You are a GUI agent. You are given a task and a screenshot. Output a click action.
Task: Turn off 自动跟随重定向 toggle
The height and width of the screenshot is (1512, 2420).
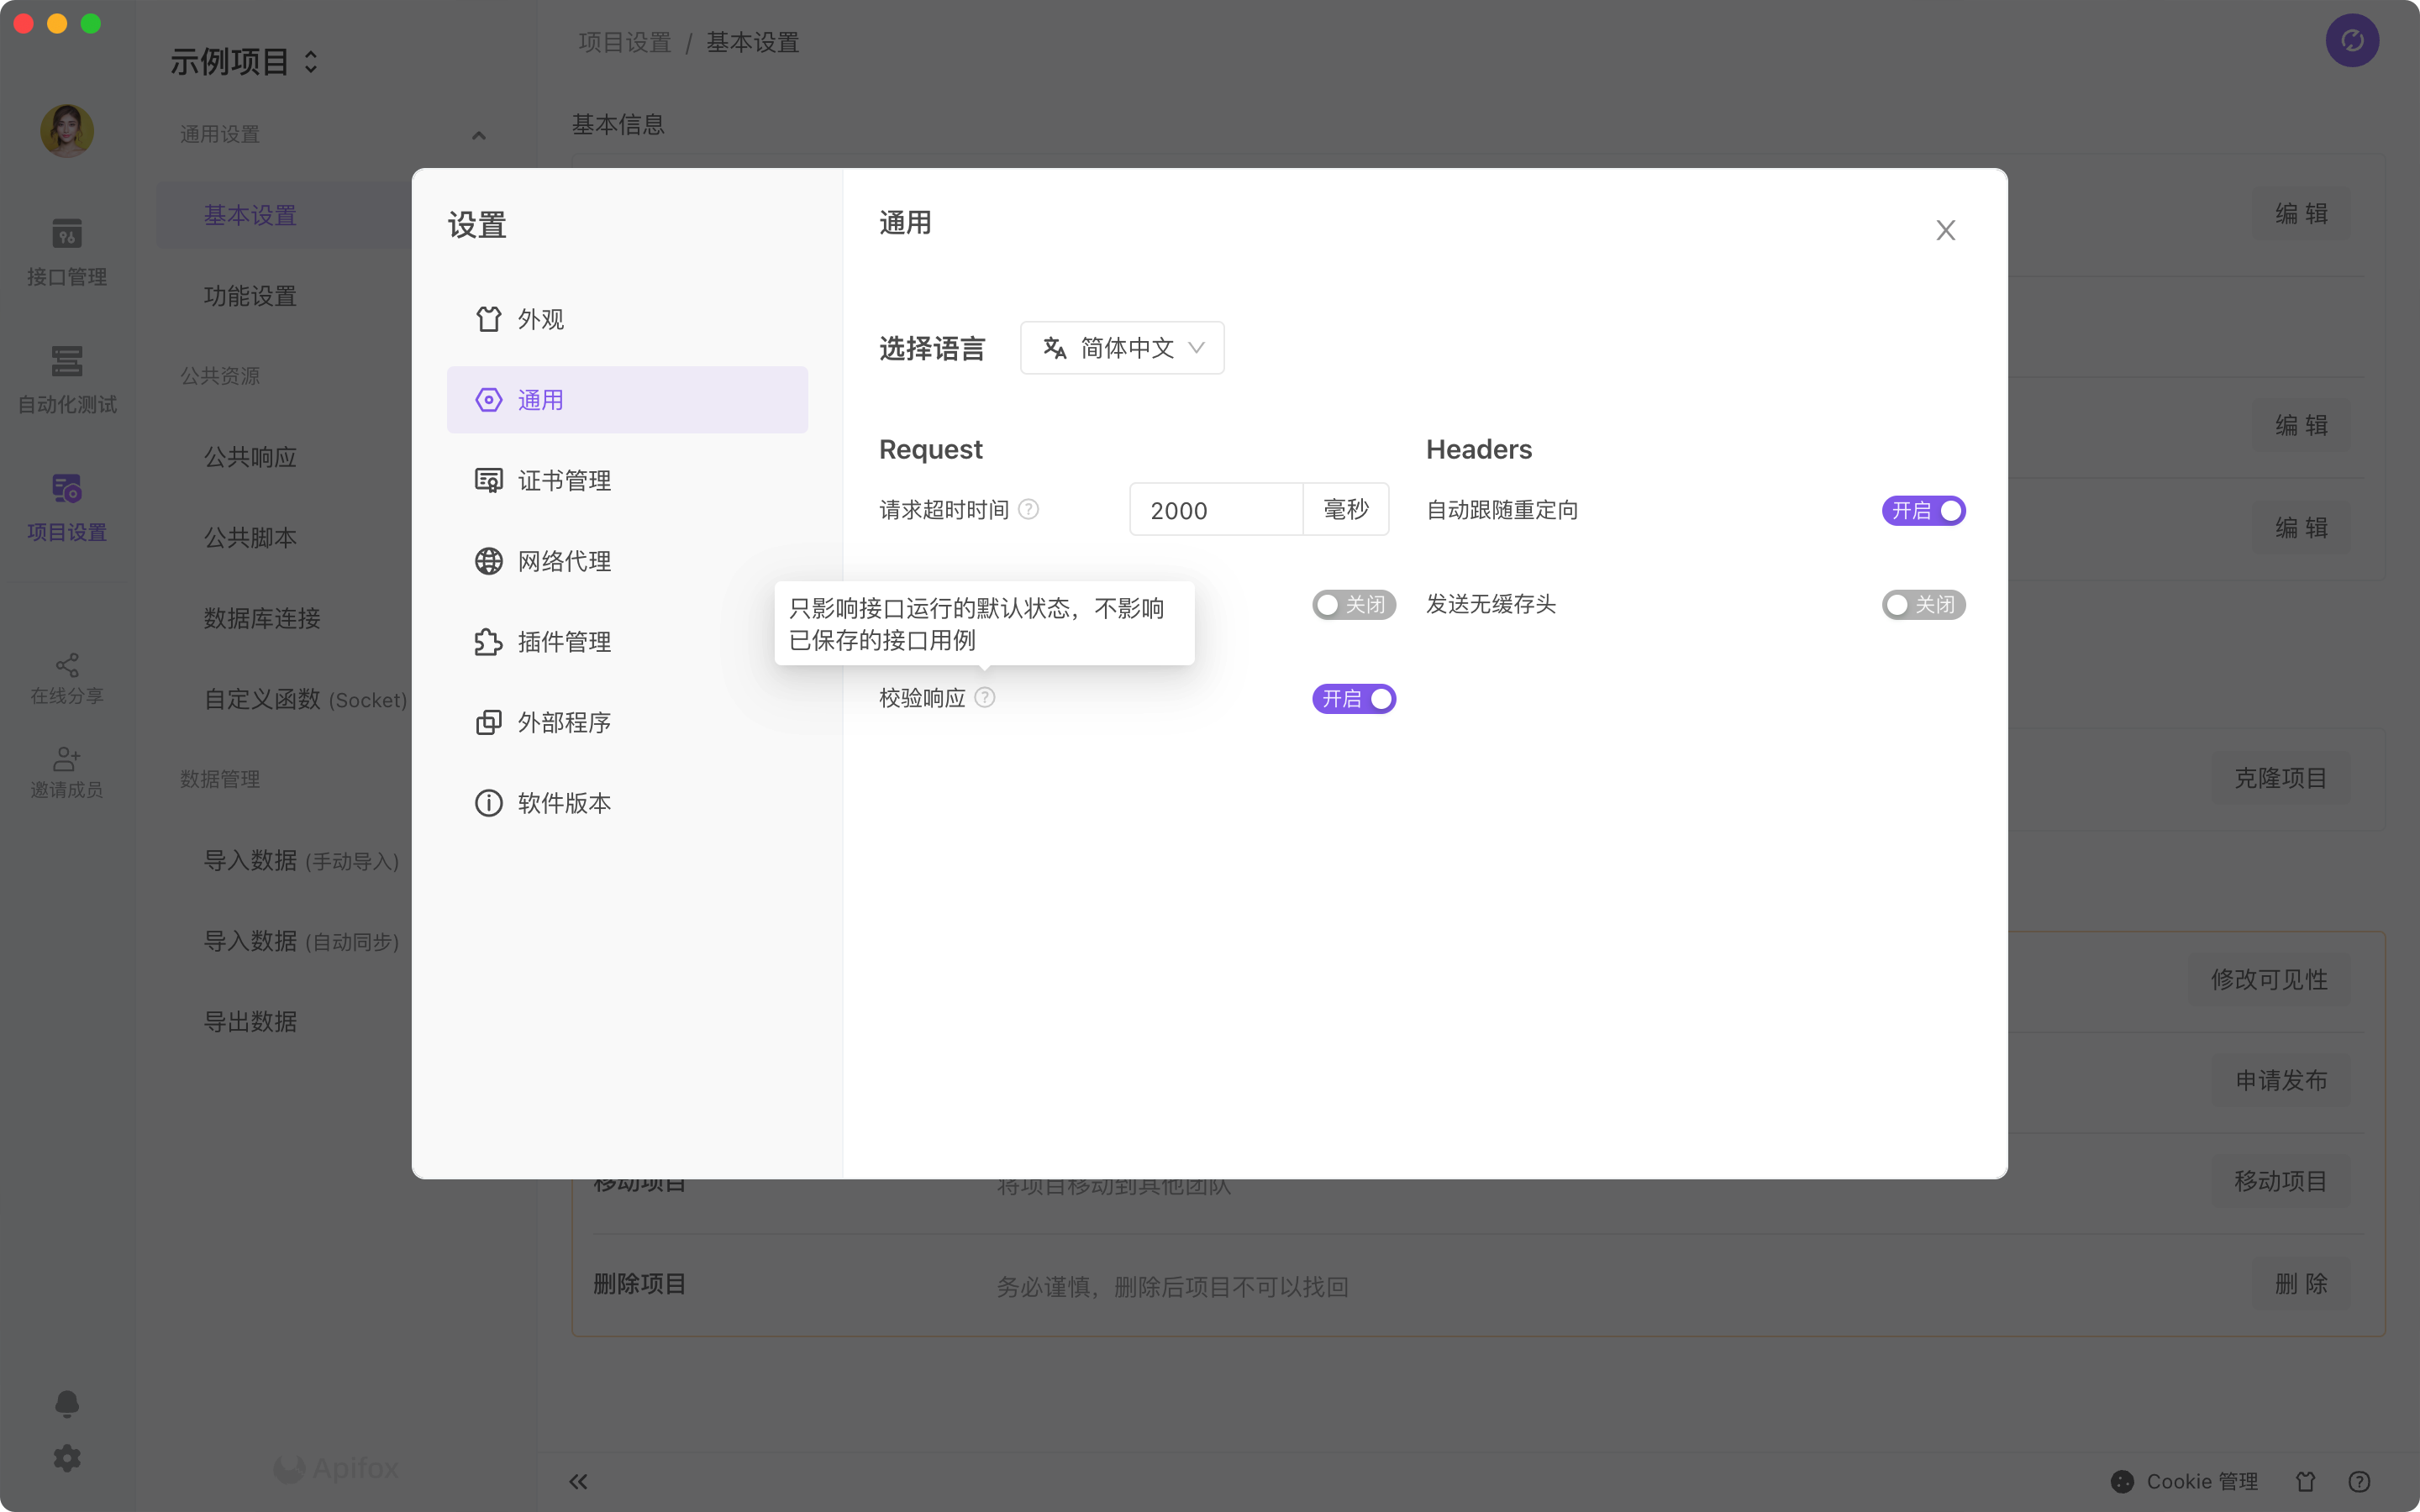click(x=1923, y=511)
